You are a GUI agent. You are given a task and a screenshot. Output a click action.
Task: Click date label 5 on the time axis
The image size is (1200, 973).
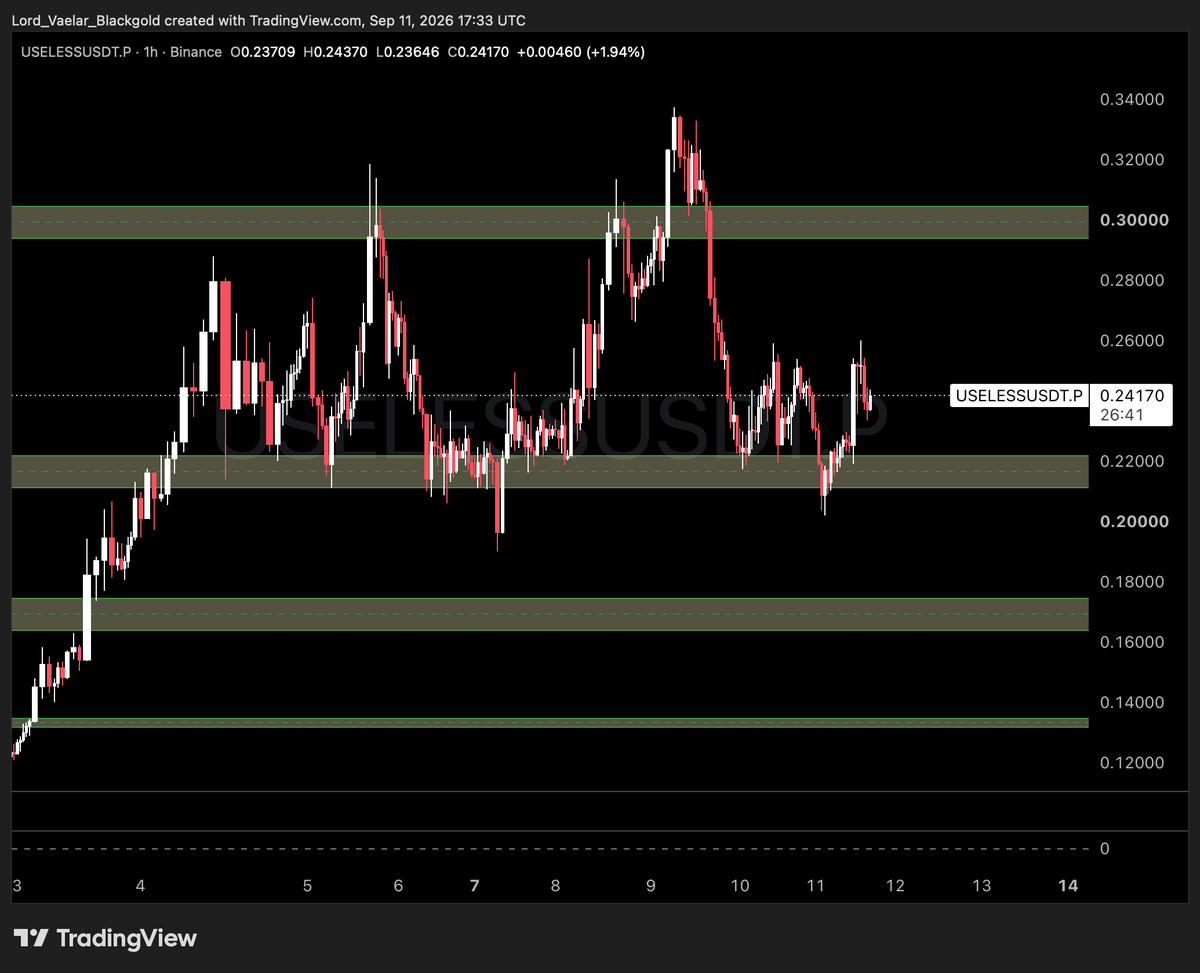pyautogui.click(x=307, y=886)
